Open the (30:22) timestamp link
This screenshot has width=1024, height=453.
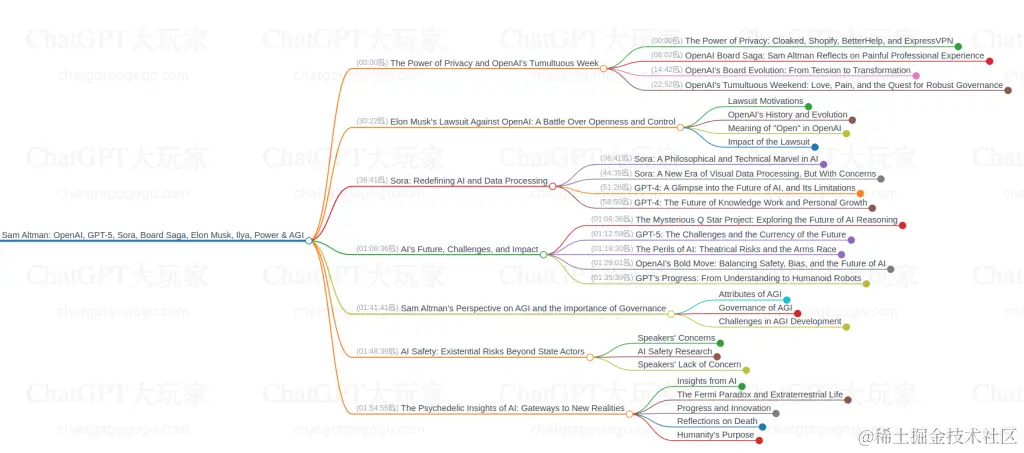(x=372, y=121)
